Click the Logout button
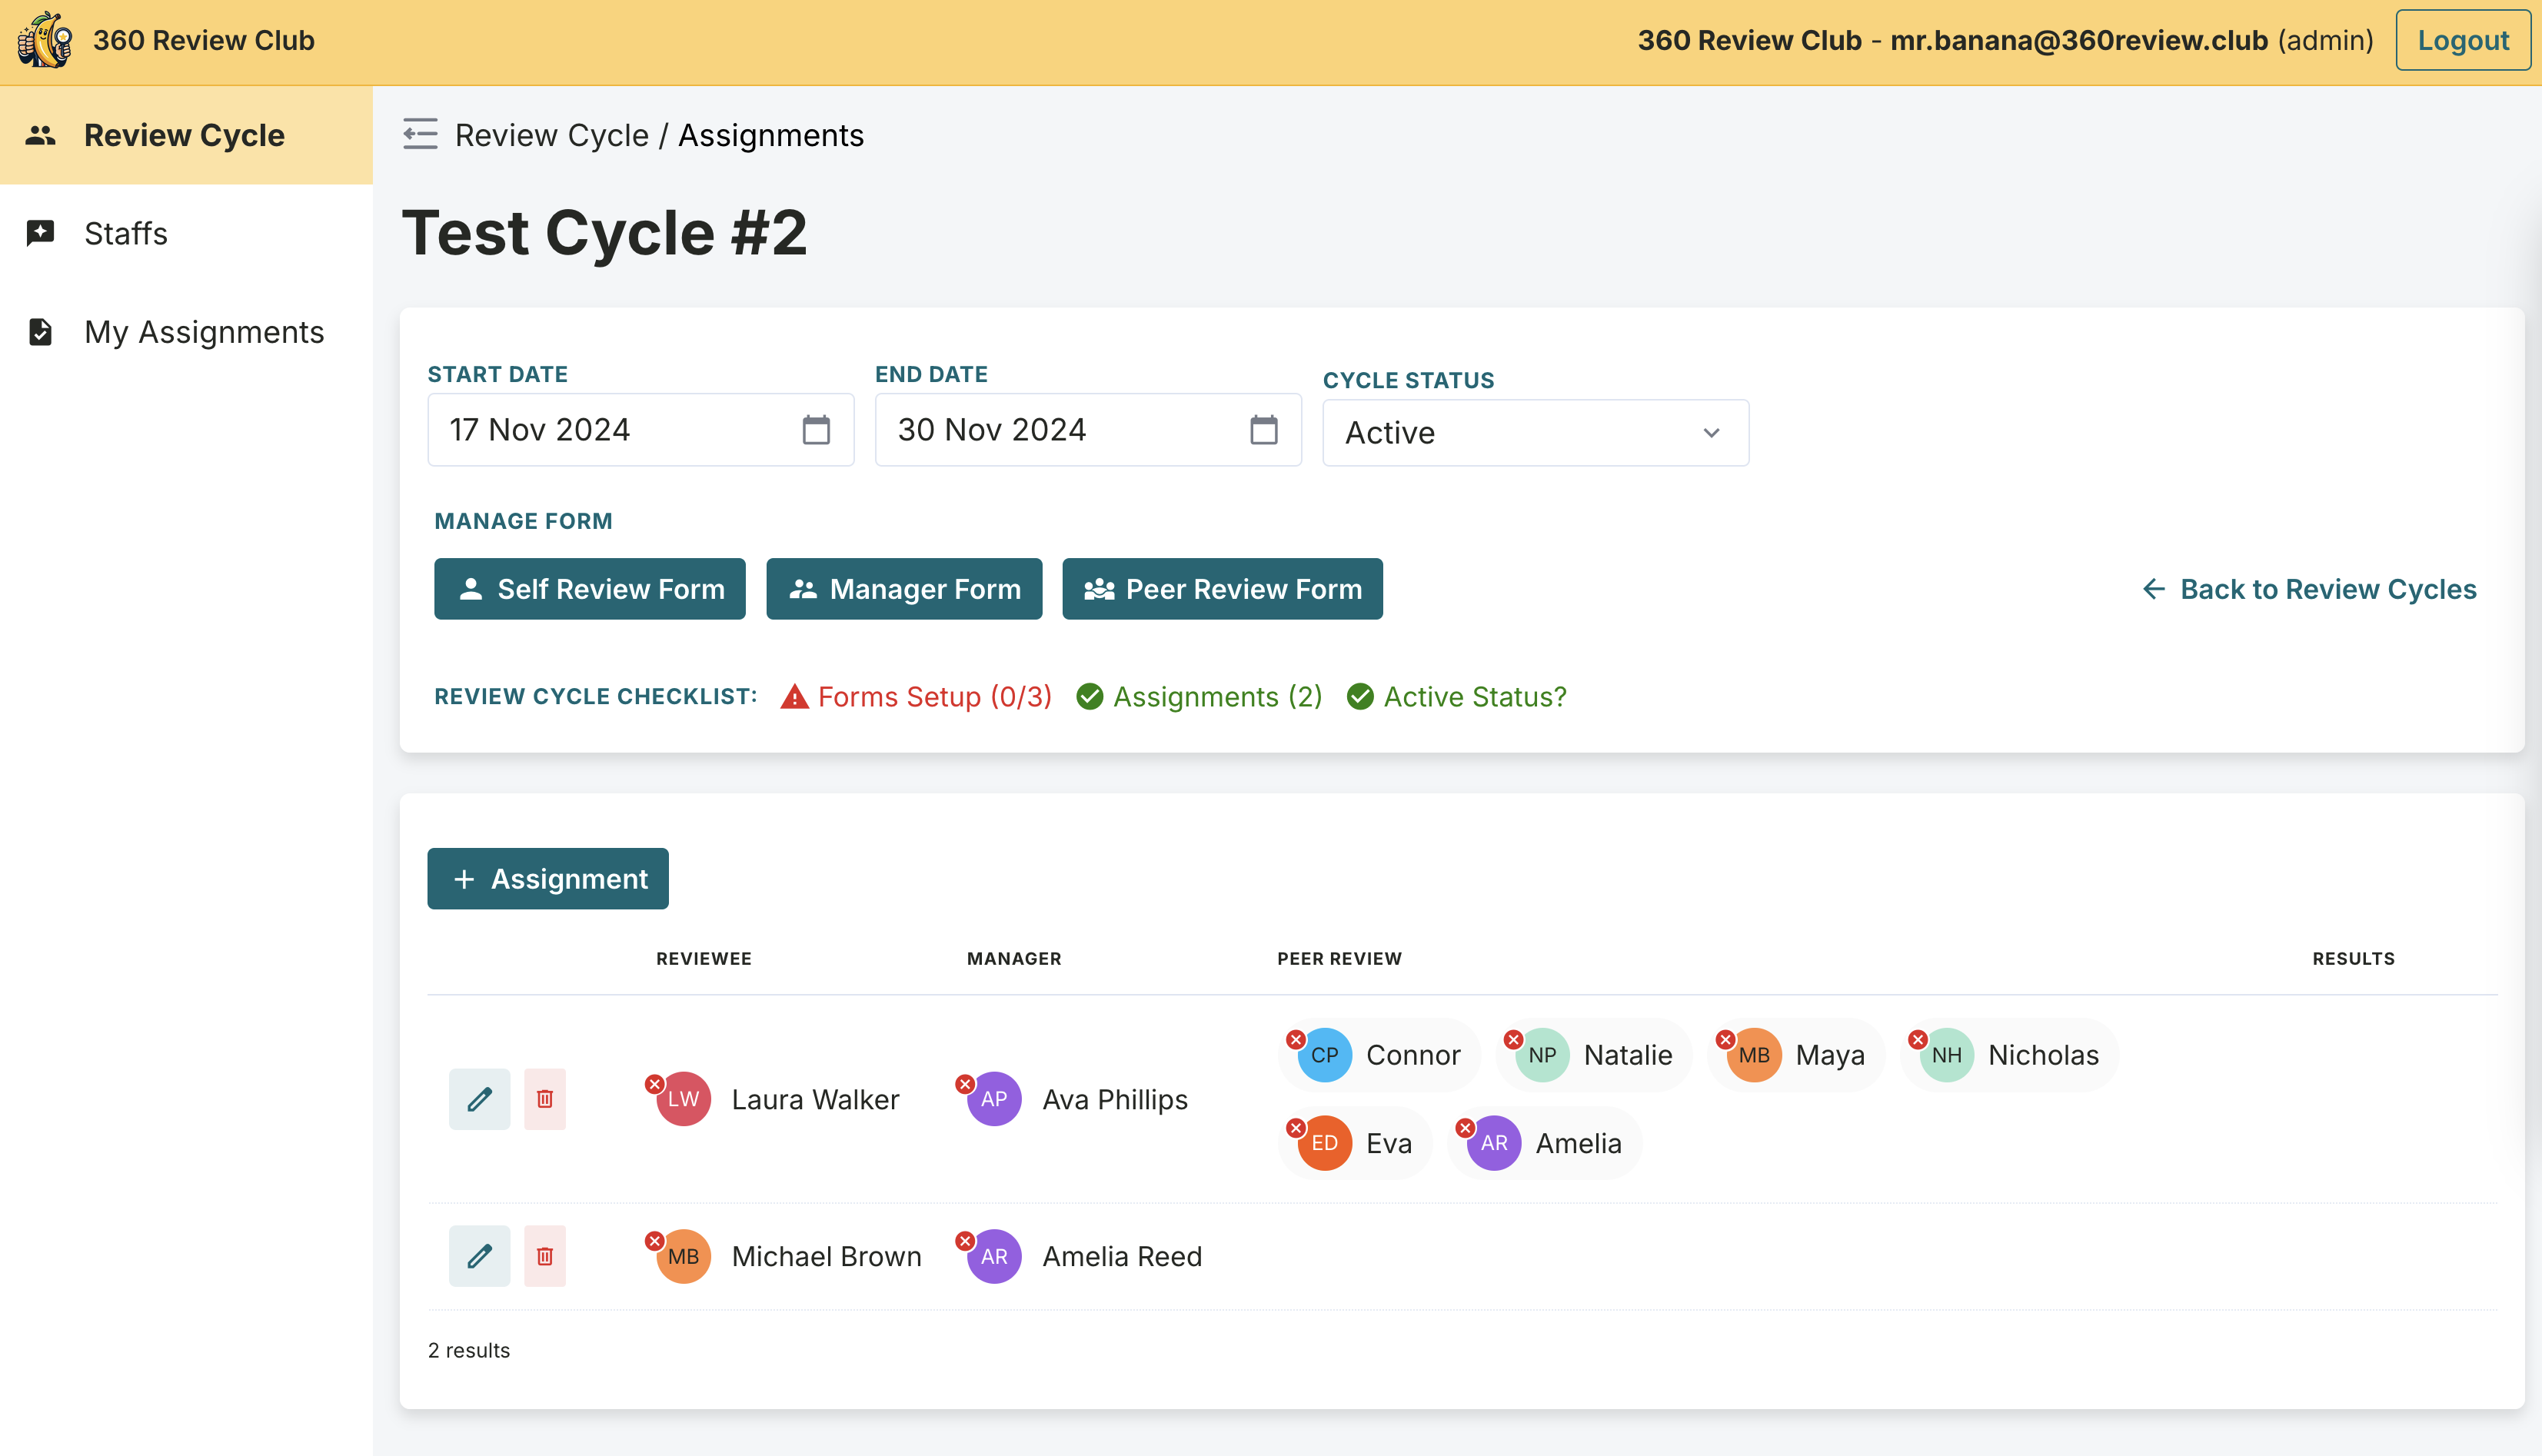This screenshot has width=2542, height=1456. [x=2461, y=40]
